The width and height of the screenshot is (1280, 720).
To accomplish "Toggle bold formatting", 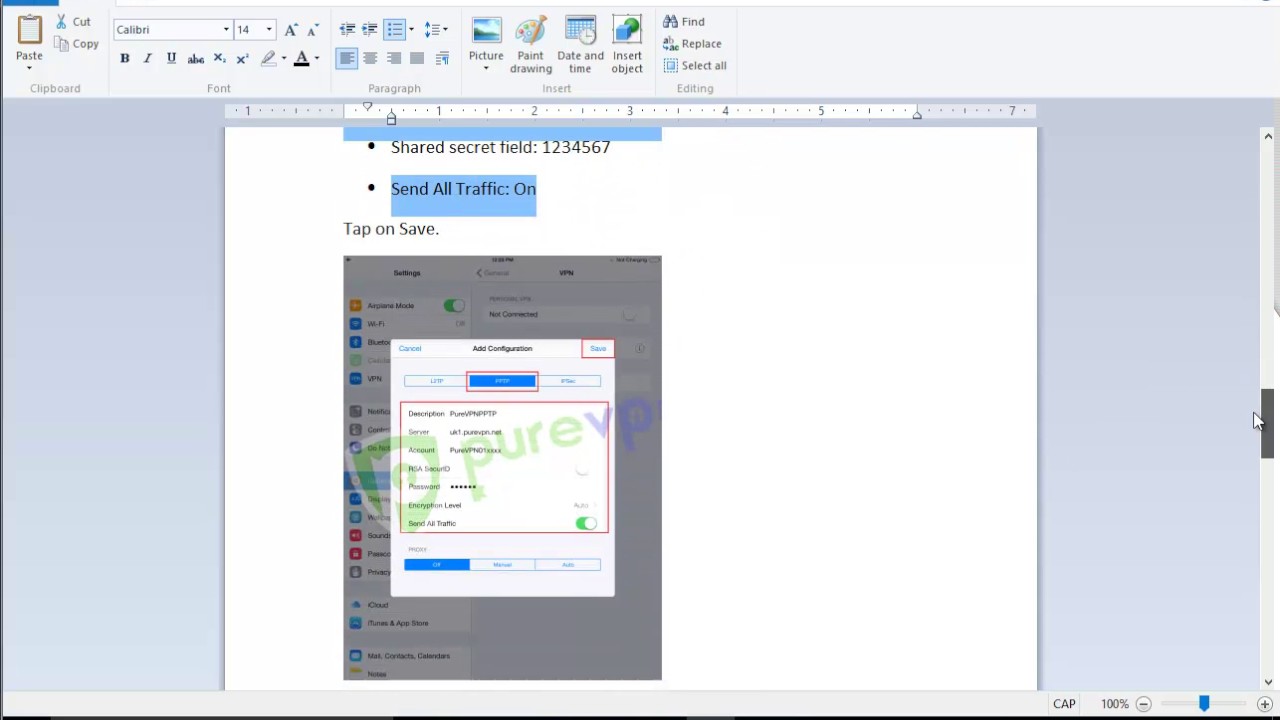I will click(125, 59).
